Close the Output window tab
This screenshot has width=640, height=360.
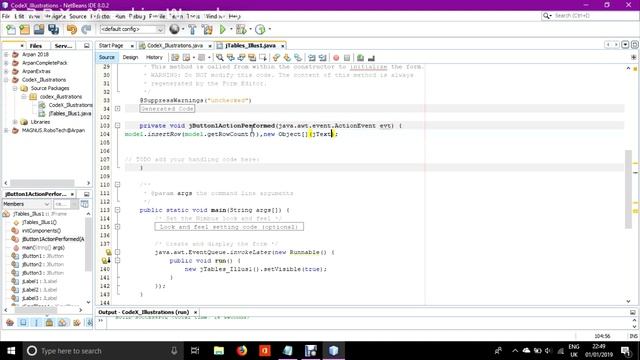click(196, 312)
